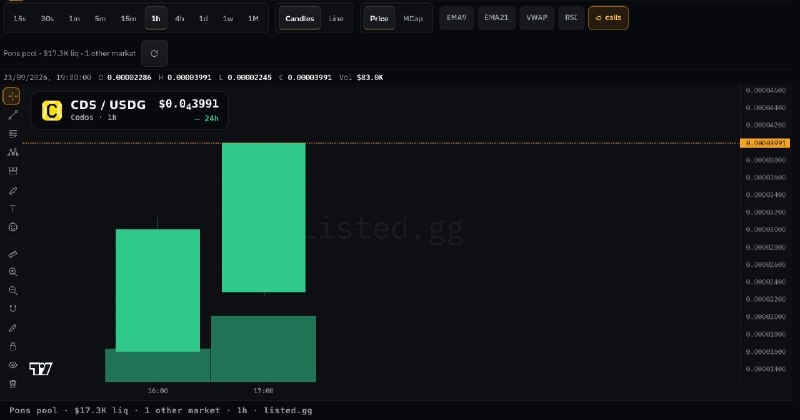Hide all drawings with eye icon

13,365
